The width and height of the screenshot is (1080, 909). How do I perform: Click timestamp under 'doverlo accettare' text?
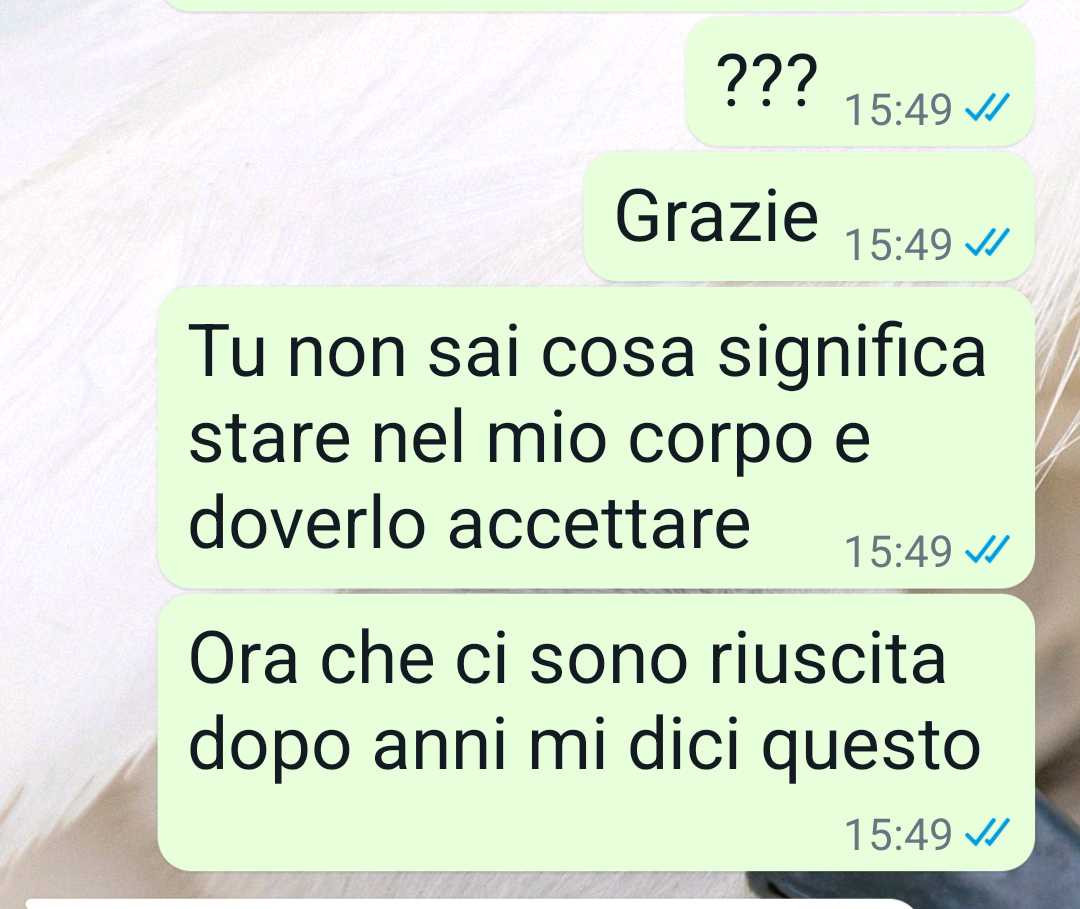coord(899,552)
